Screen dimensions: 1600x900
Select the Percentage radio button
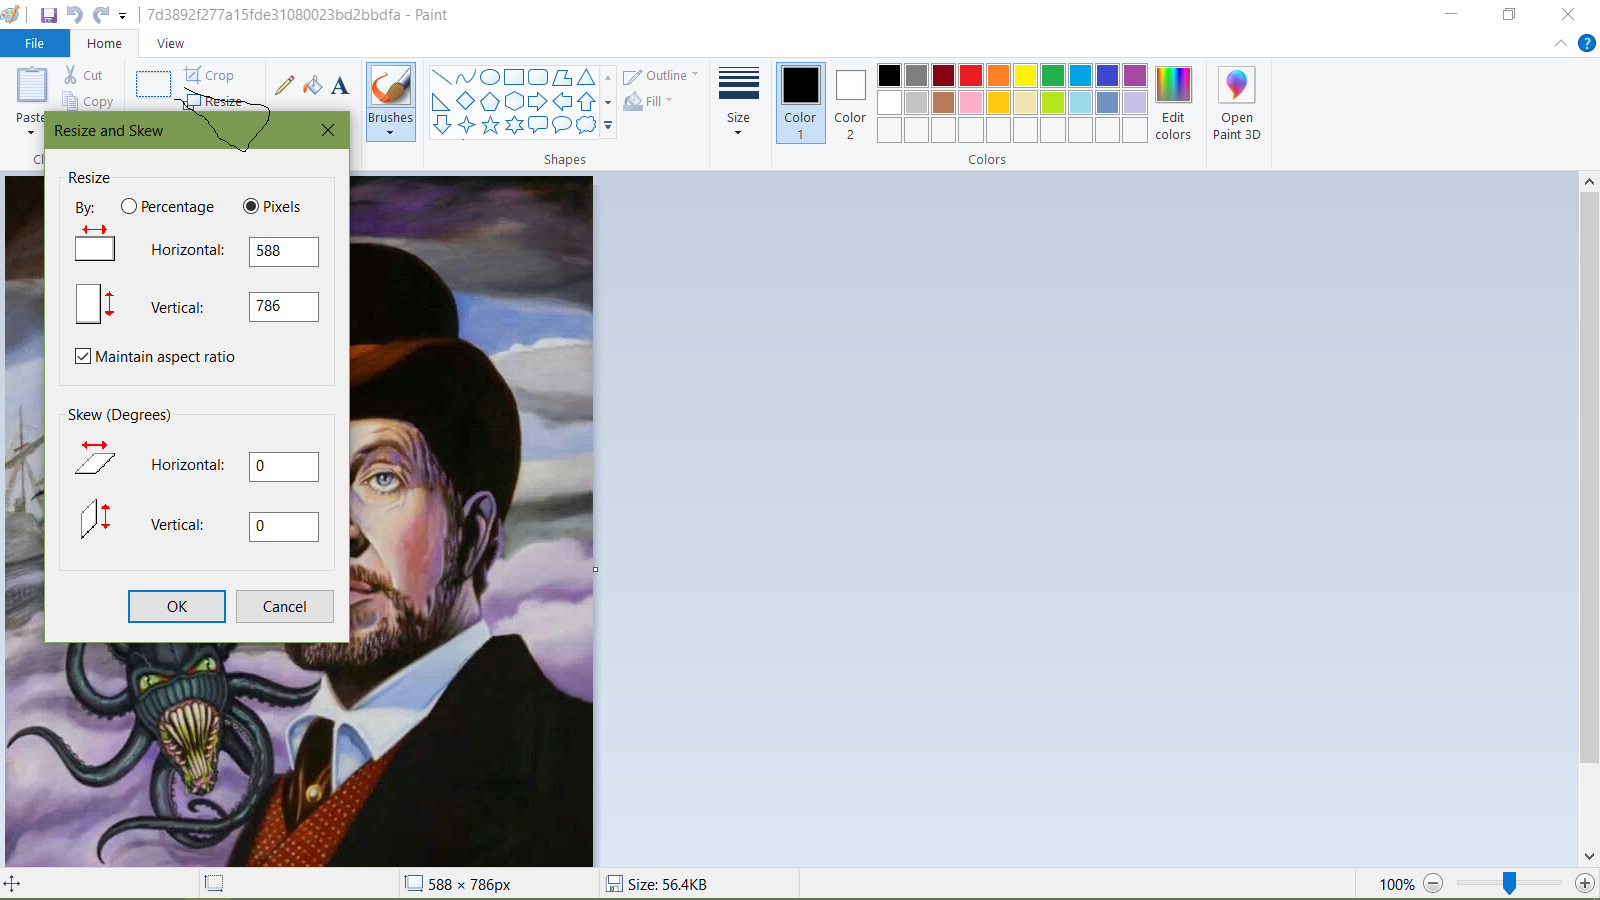[x=129, y=206]
